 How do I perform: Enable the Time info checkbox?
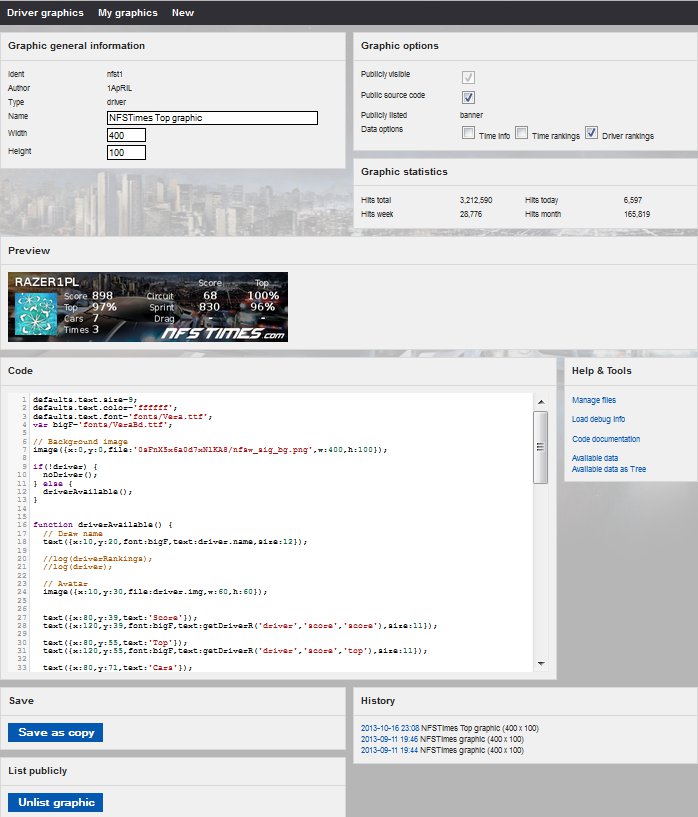pos(468,133)
